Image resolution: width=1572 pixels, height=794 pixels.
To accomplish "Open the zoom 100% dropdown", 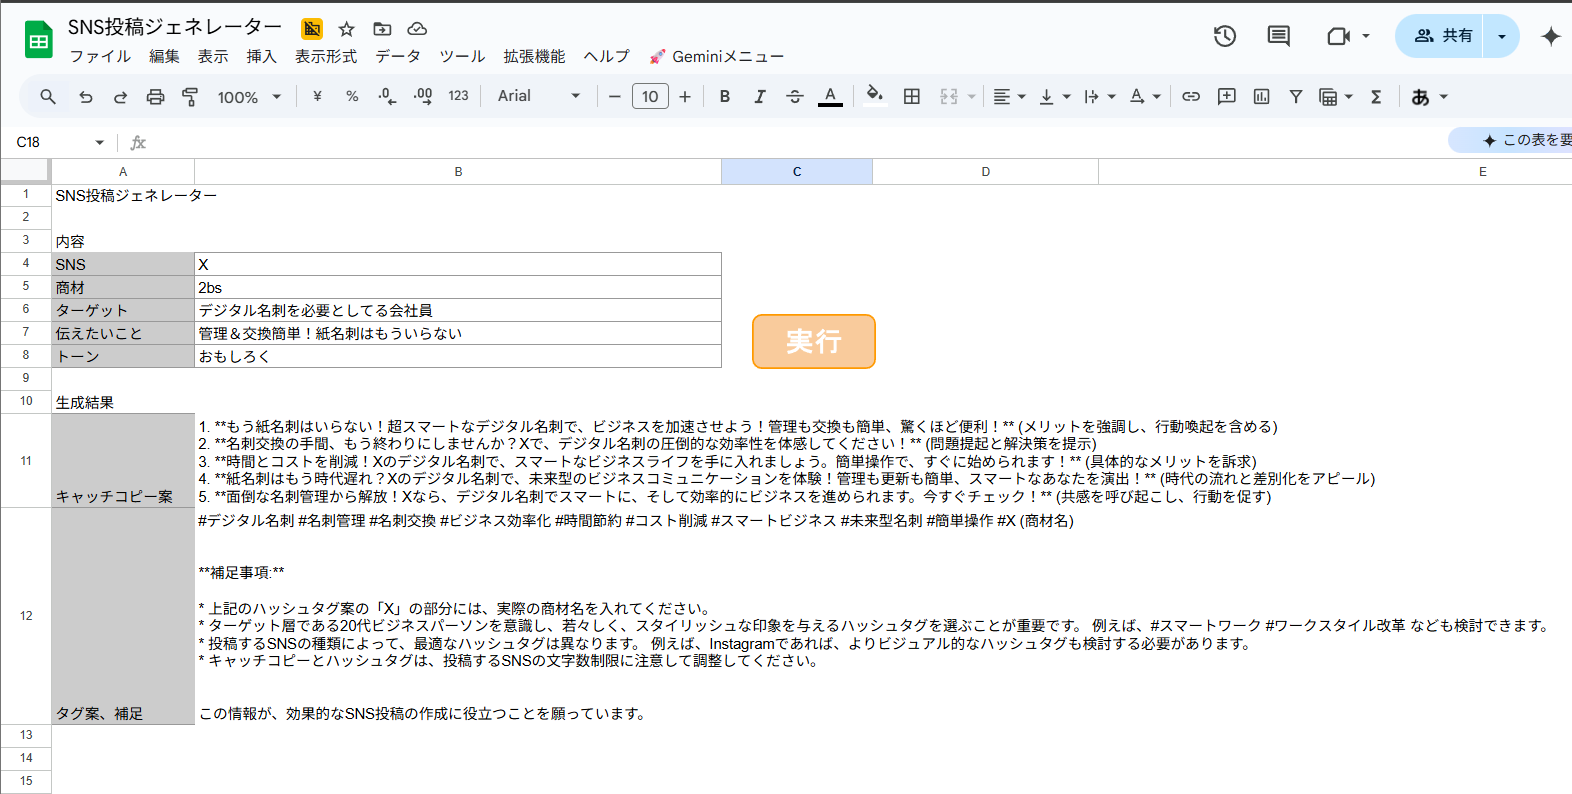I will pyautogui.click(x=249, y=97).
